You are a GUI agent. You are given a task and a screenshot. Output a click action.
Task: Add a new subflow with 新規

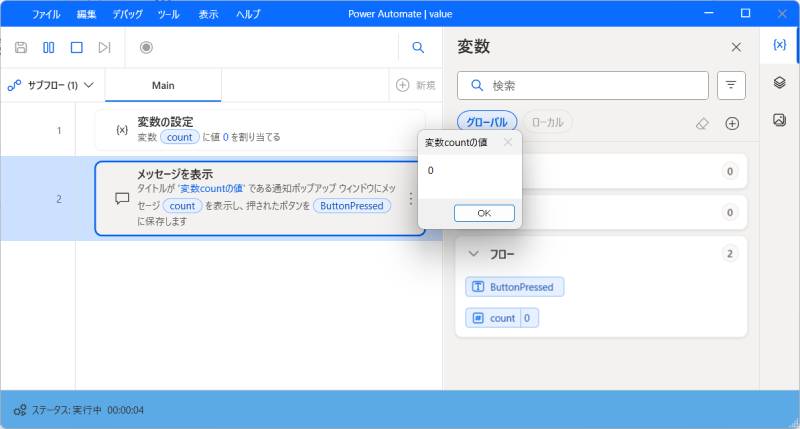tap(416, 85)
